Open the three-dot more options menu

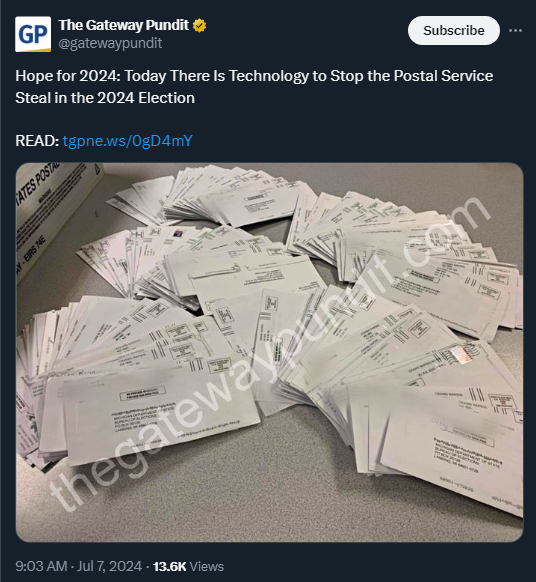(515, 30)
